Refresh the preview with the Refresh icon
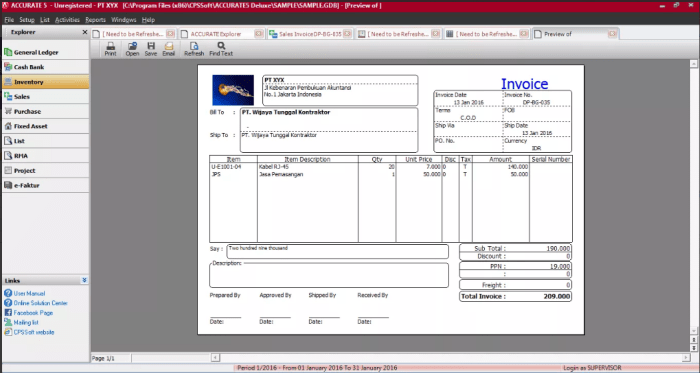Viewport: 700px width, 373px height. 194,49
